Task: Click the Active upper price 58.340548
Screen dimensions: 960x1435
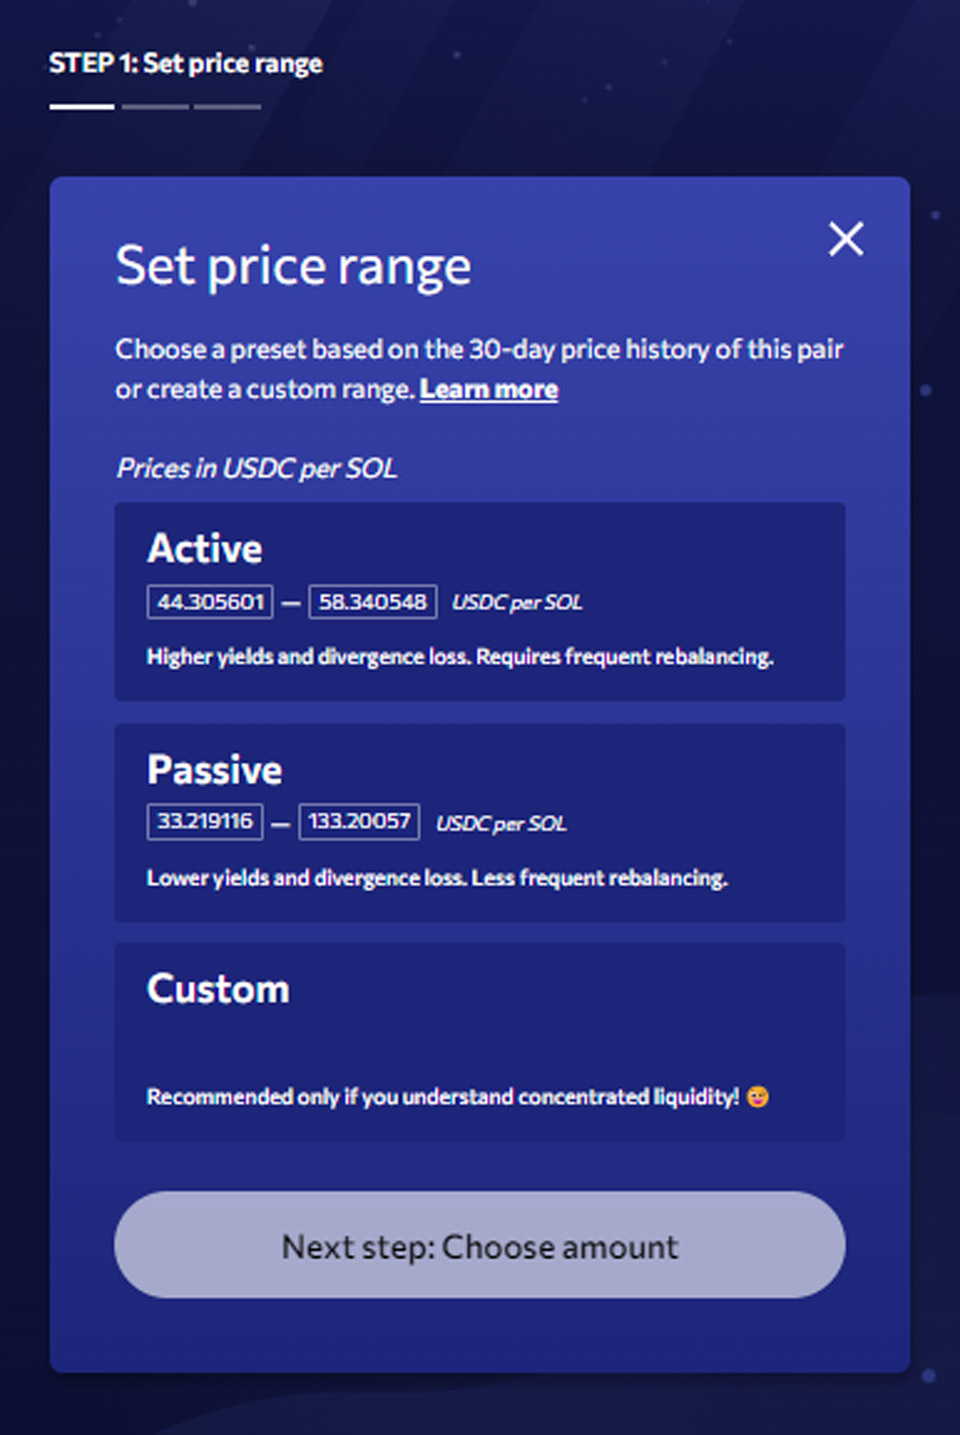Action: 373,602
